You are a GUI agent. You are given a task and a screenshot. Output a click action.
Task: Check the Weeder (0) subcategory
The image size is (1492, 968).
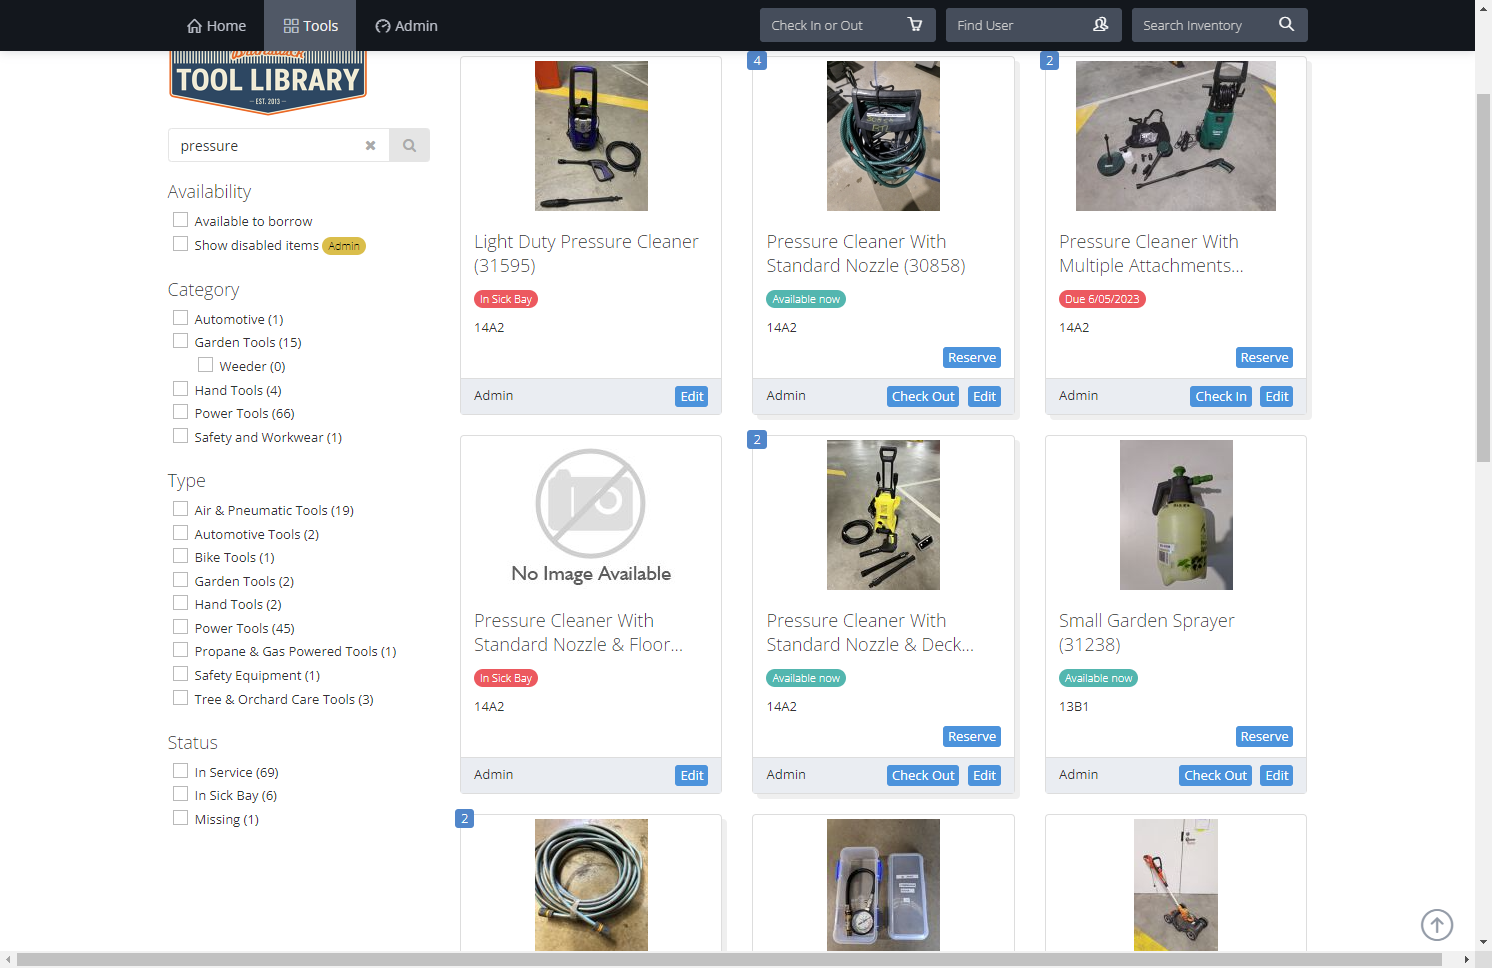[x=205, y=365]
